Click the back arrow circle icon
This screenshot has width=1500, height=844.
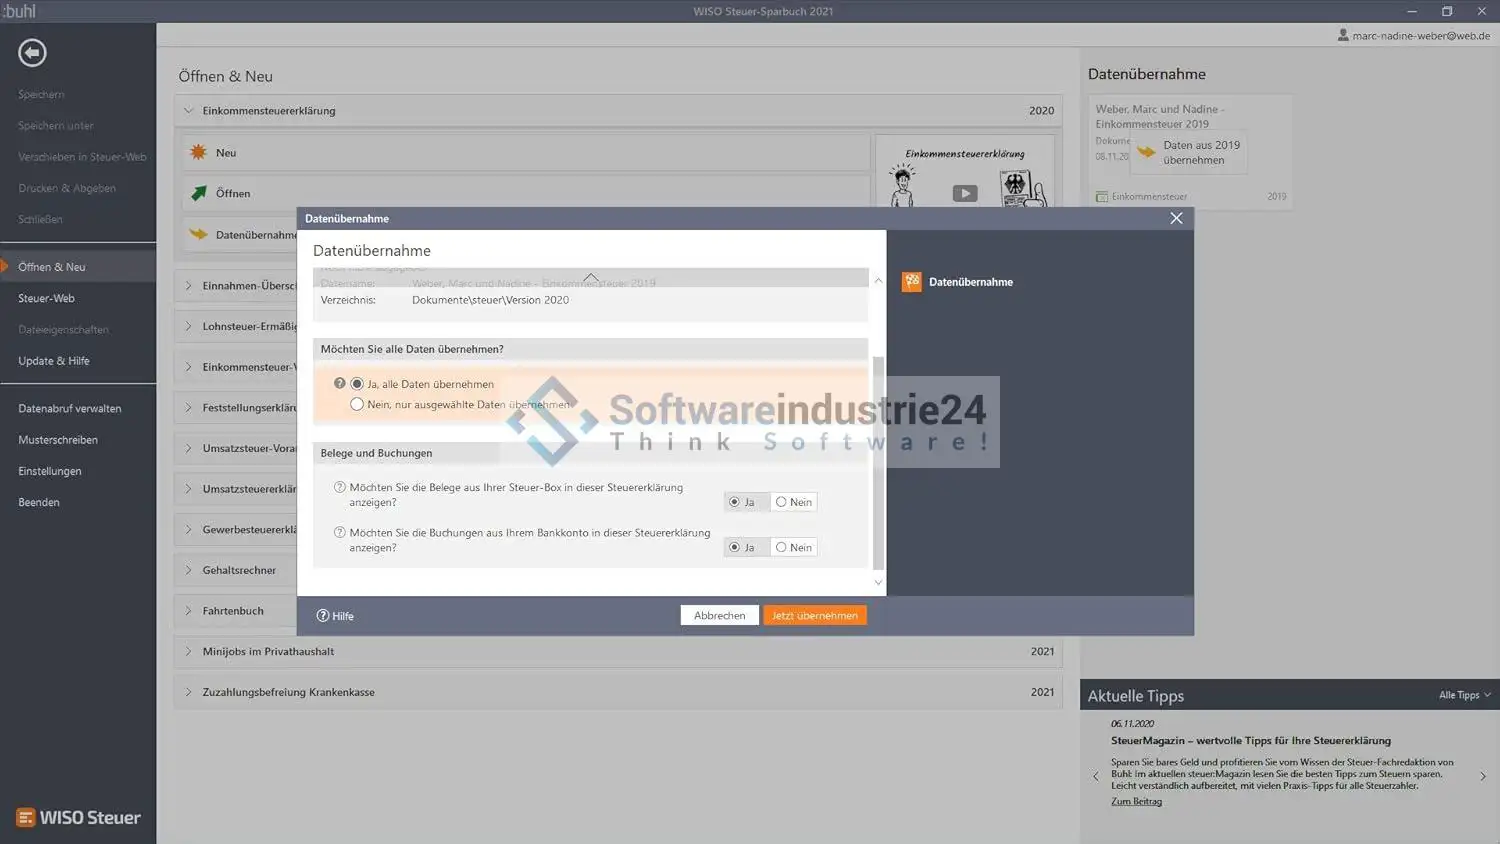coord(32,52)
